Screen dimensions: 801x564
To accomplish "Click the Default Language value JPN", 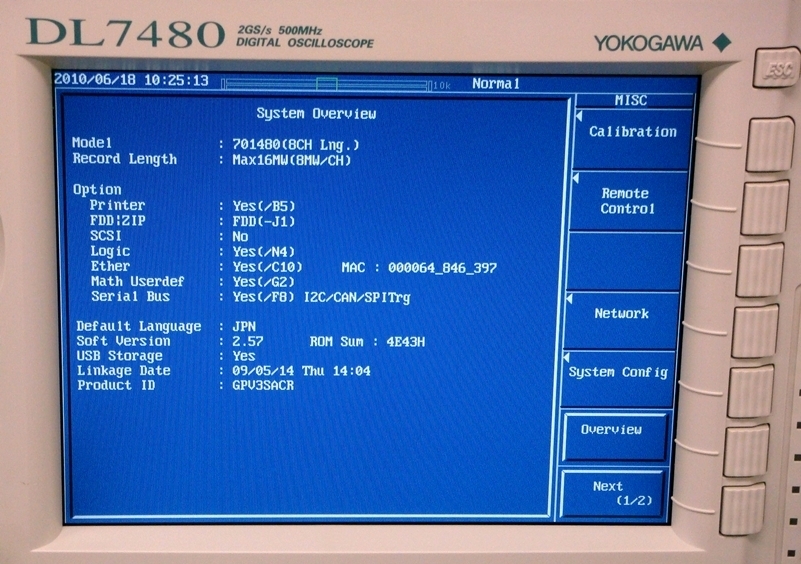I will pyautogui.click(x=244, y=326).
